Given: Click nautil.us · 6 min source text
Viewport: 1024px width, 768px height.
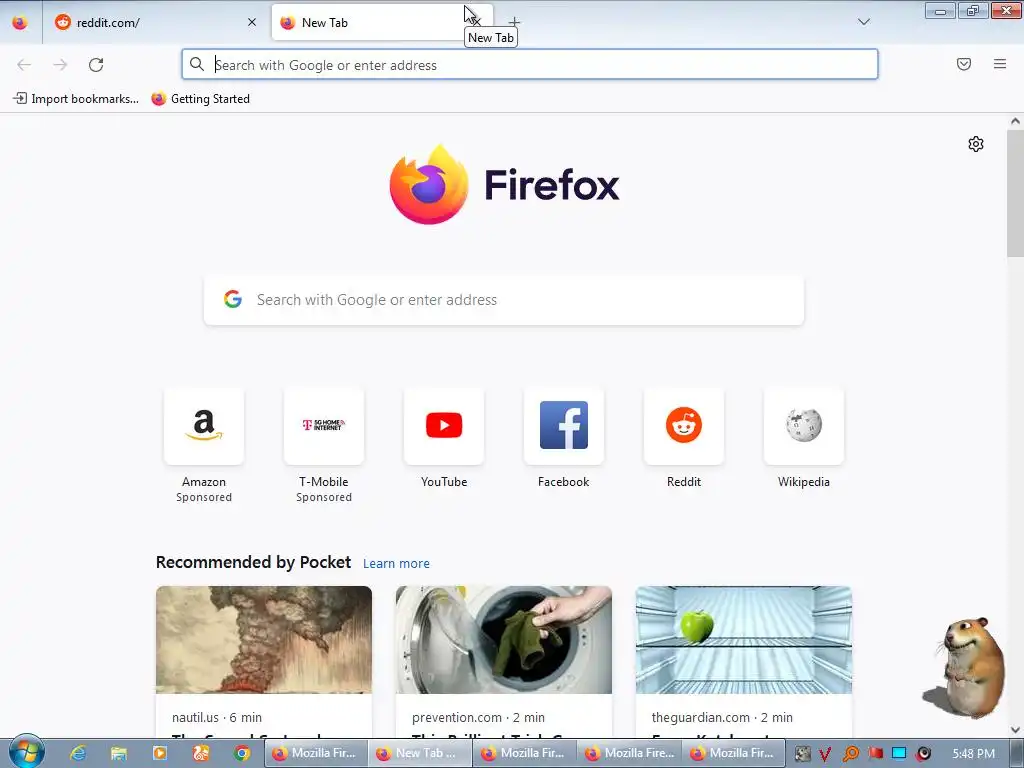Looking at the screenshot, I should [x=217, y=717].
